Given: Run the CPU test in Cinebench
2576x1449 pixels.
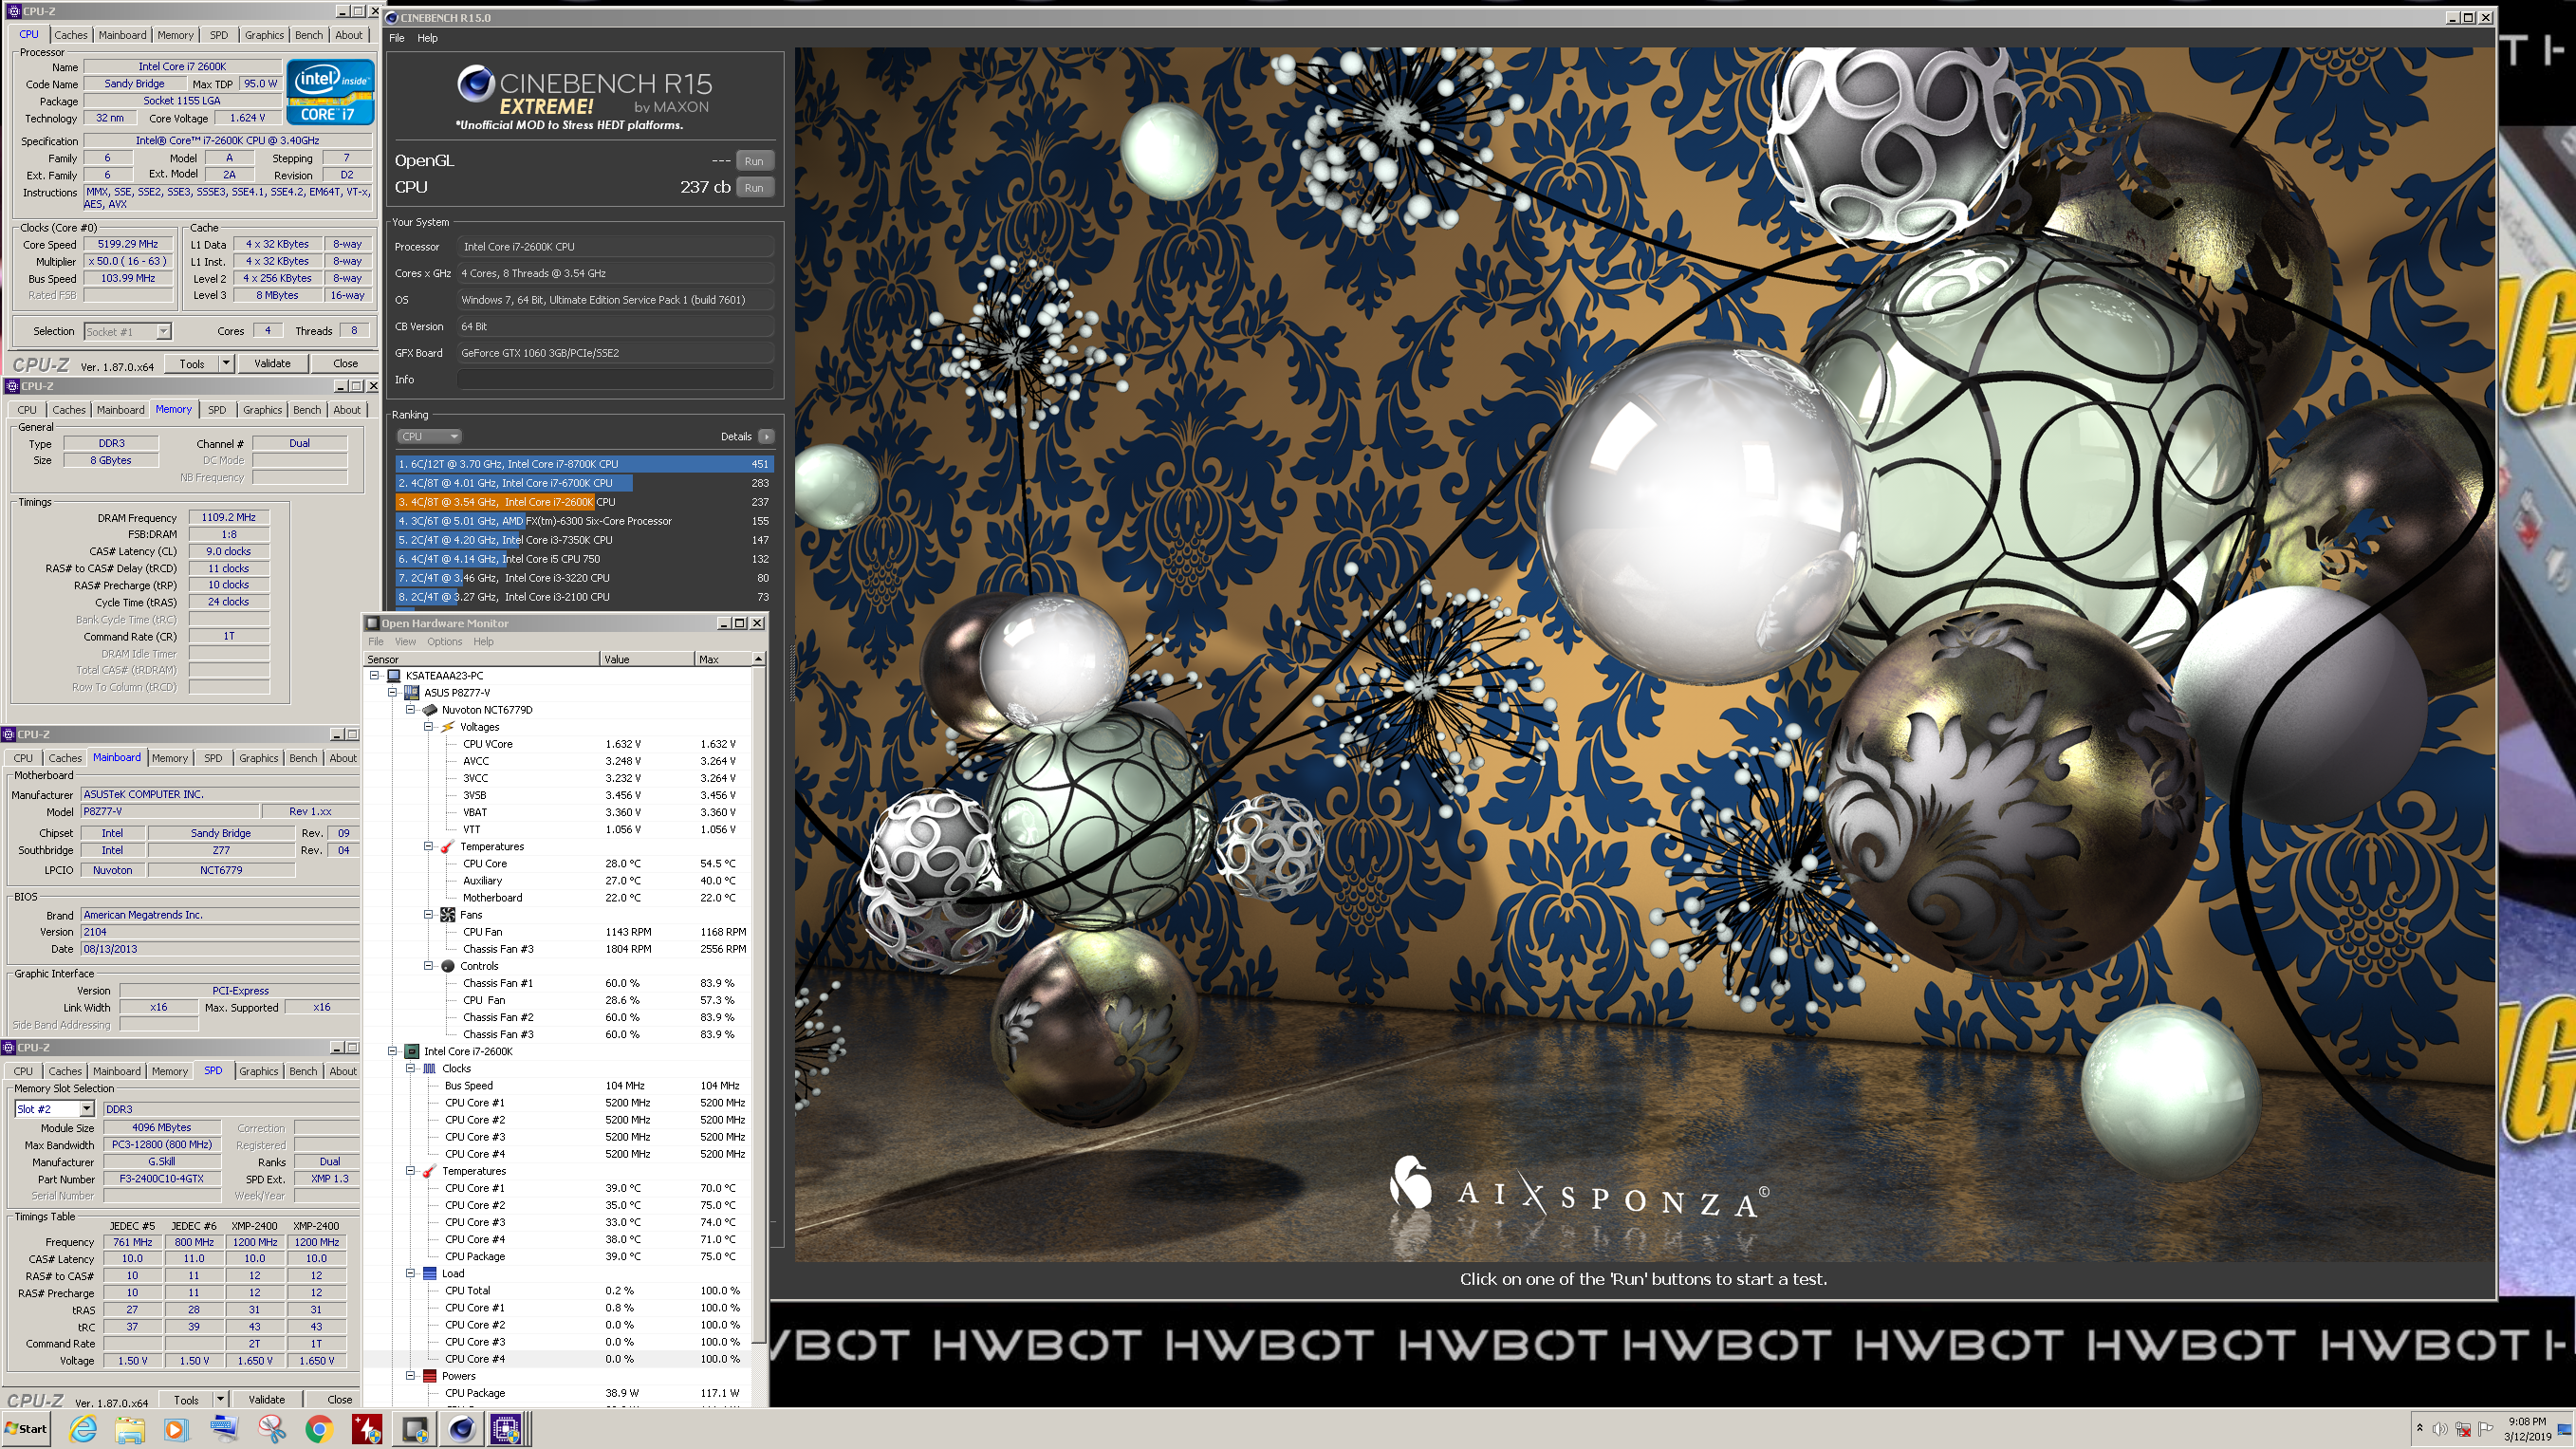Looking at the screenshot, I should pos(754,188).
